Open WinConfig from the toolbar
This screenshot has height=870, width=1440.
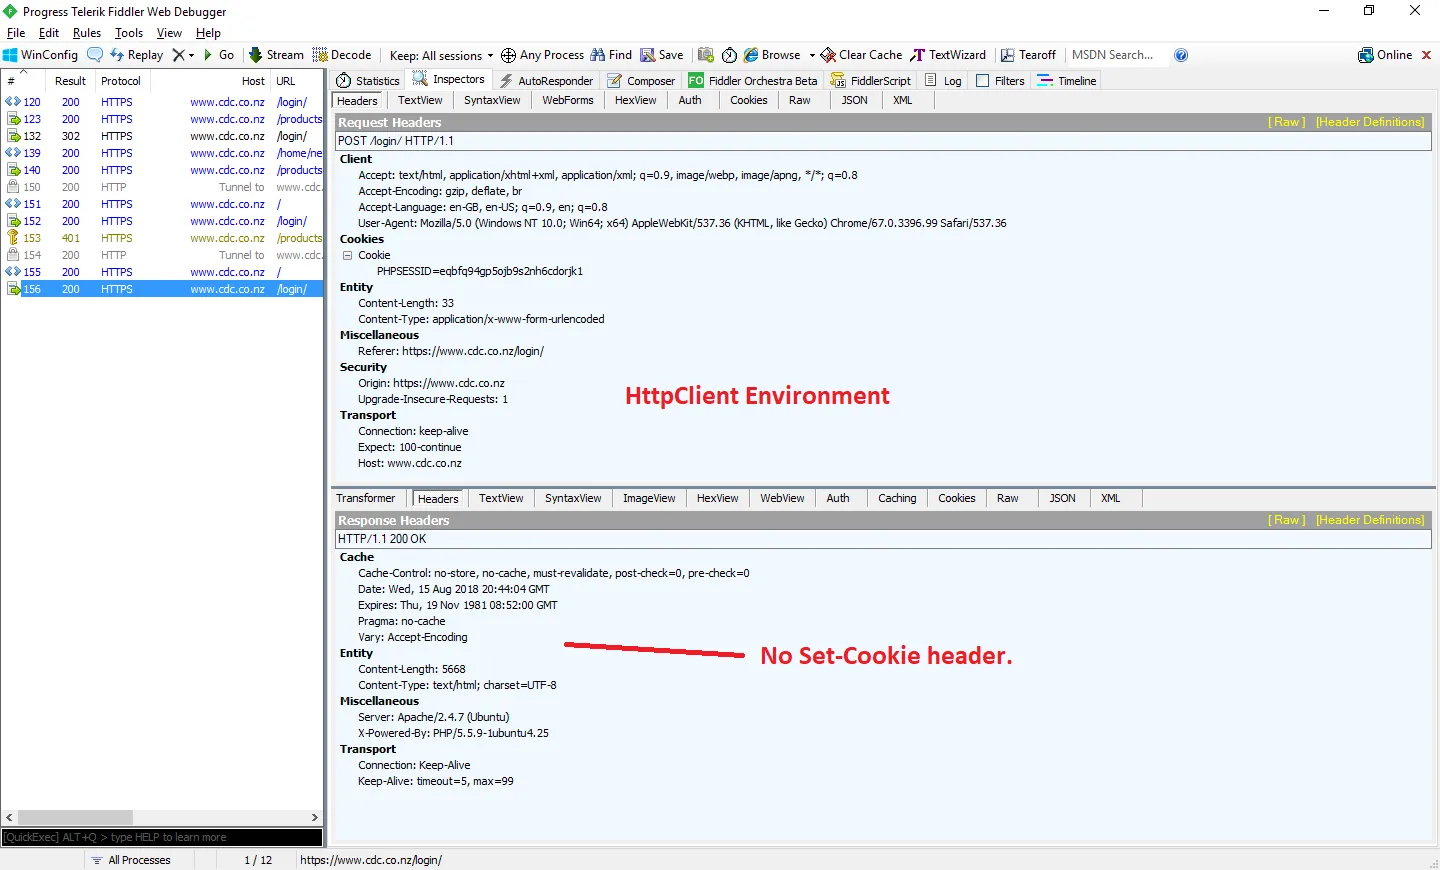pyautogui.click(x=40, y=55)
